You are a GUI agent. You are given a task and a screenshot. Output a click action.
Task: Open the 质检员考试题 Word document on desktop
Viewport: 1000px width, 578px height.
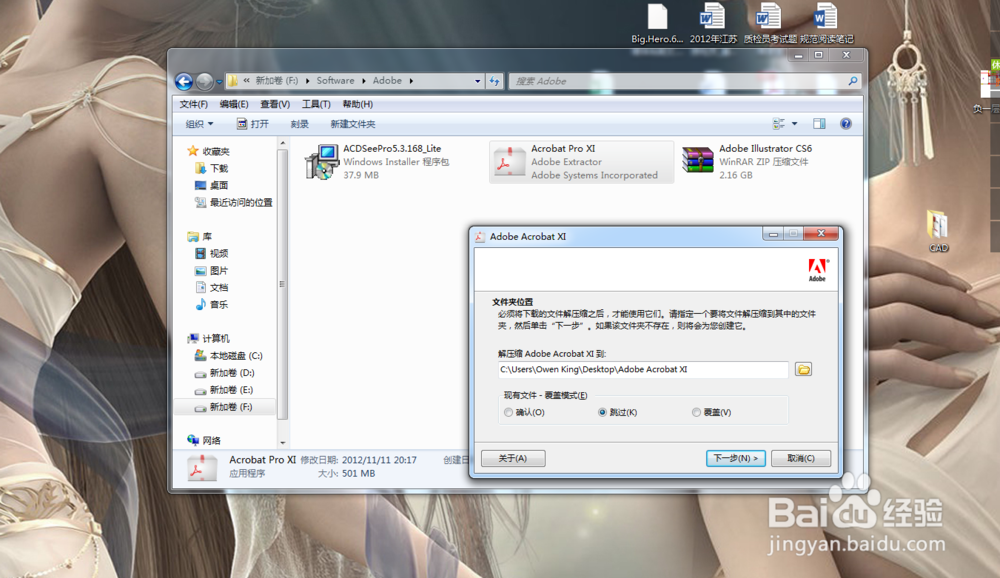coord(770,24)
